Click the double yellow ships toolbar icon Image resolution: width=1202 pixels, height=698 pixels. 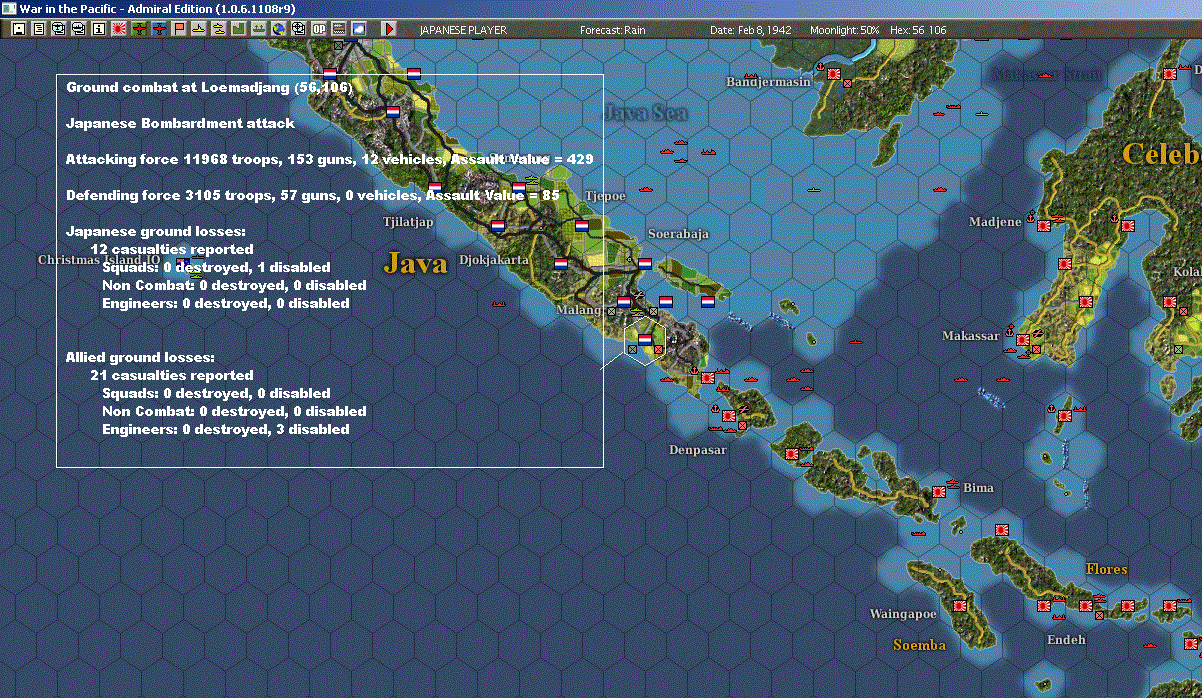click(218, 29)
